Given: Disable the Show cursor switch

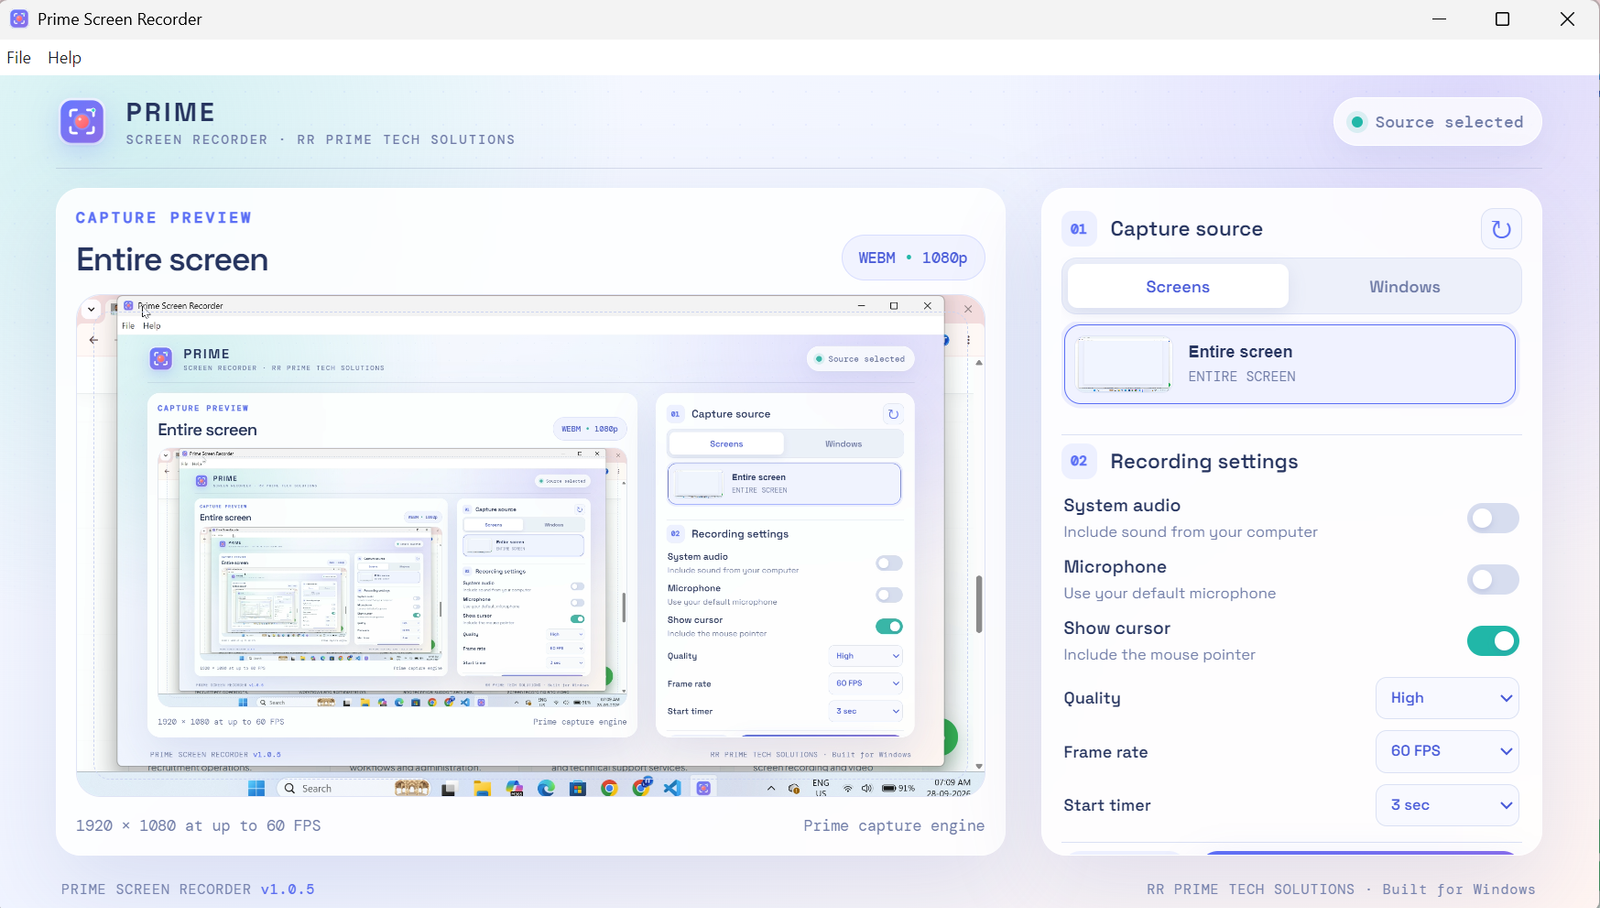Looking at the screenshot, I should (x=1493, y=641).
